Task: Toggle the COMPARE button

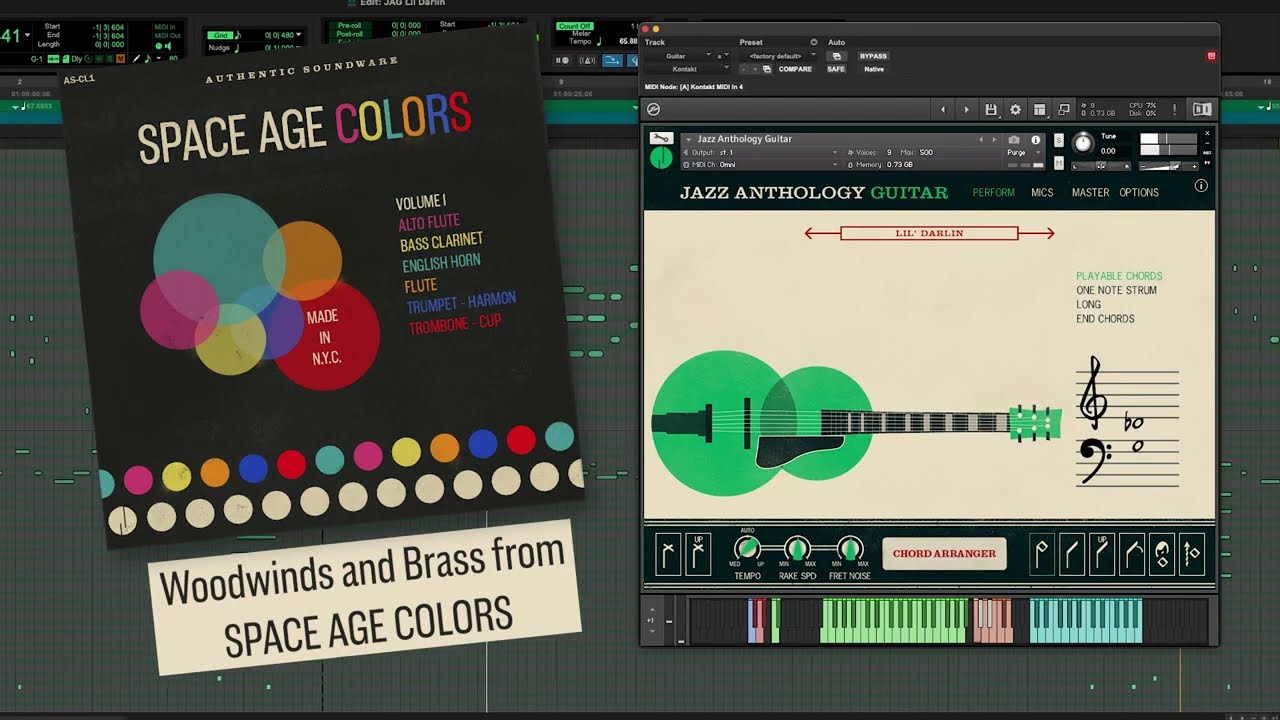Action: tap(795, 69)
